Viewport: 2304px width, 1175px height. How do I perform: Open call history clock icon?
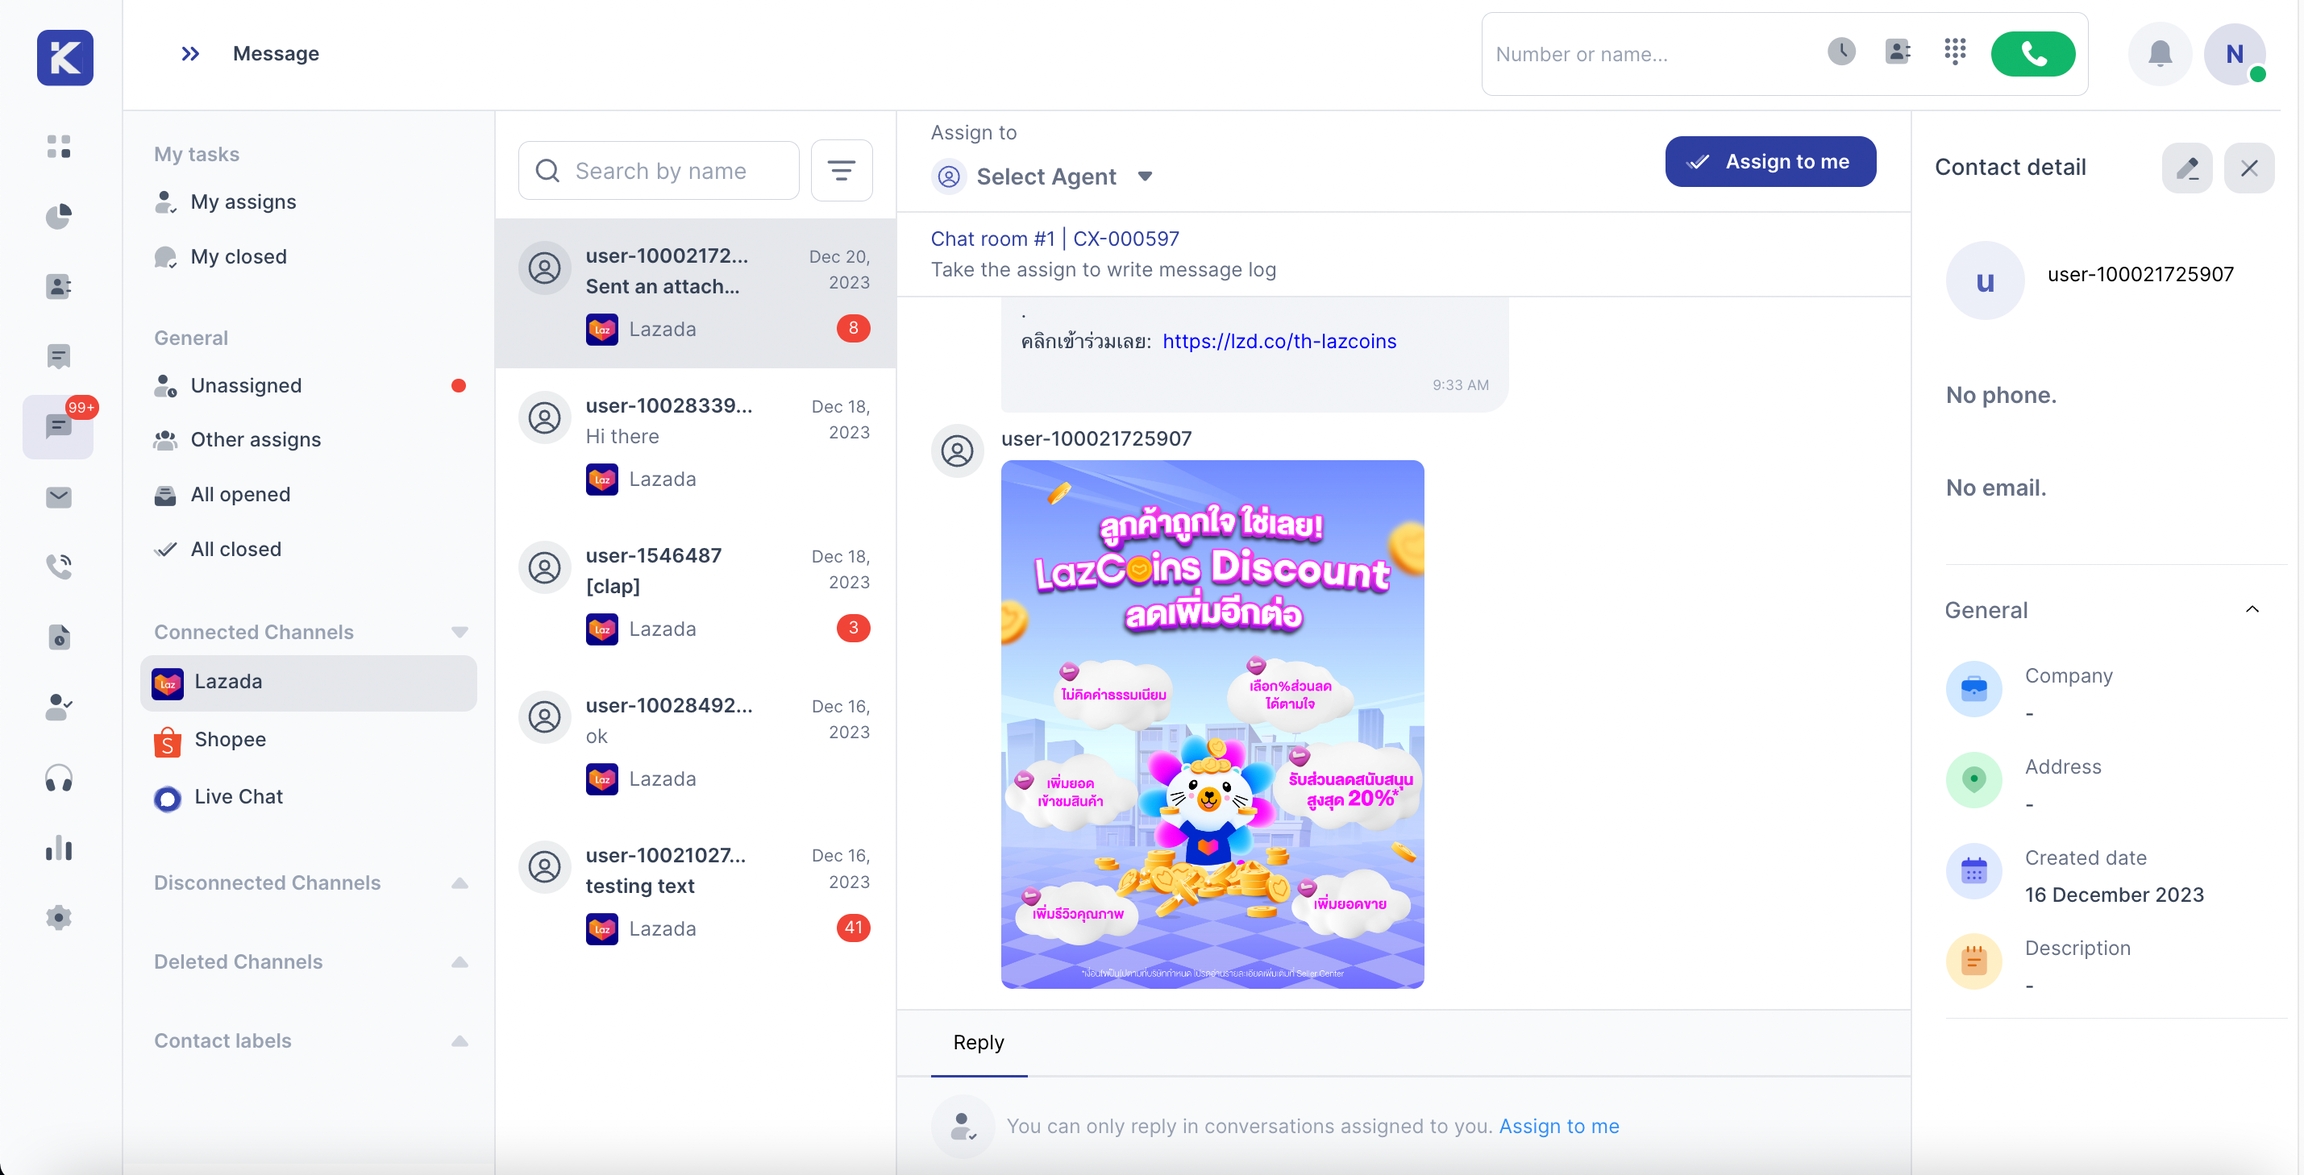click(1841, 52)
